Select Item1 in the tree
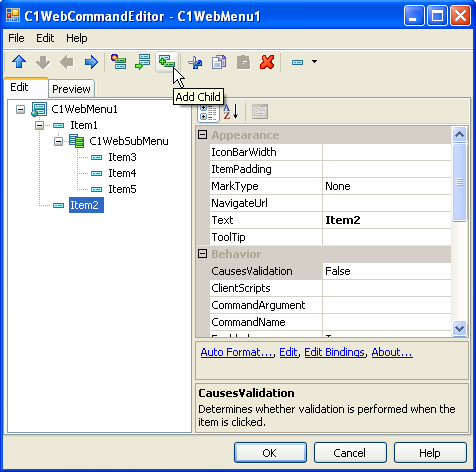476x472 pixels. [84, 125]
